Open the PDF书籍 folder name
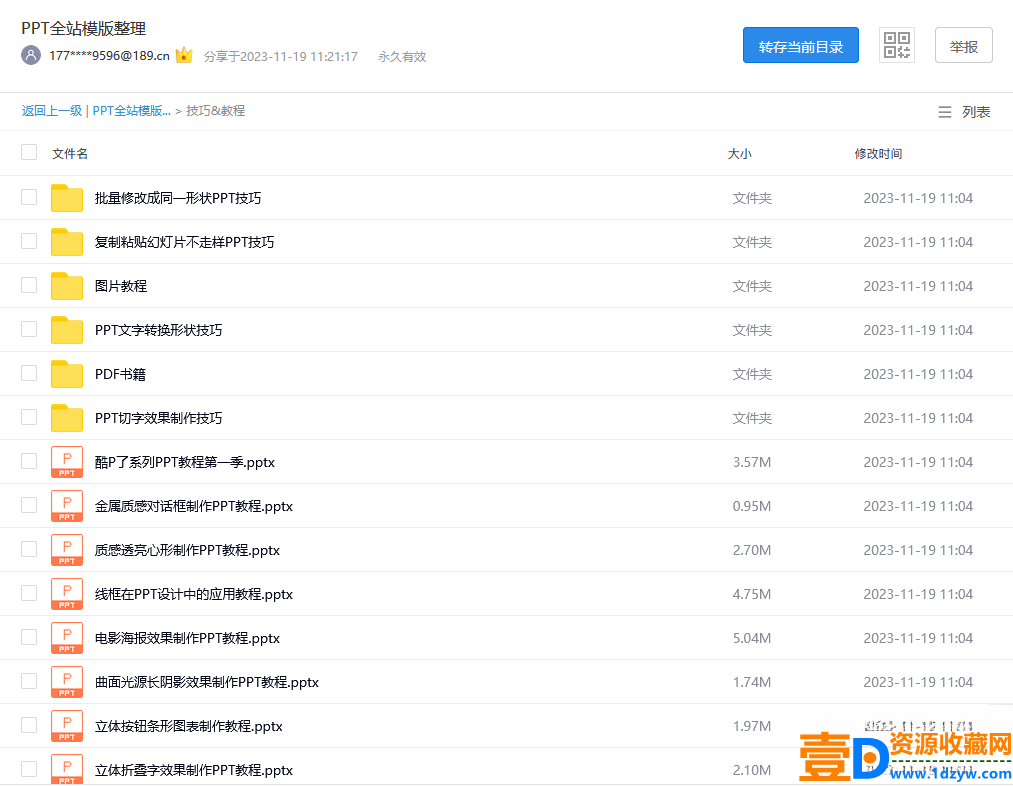Image resolution: width=1013 pixels, height=786 pixels. [120, 374]
